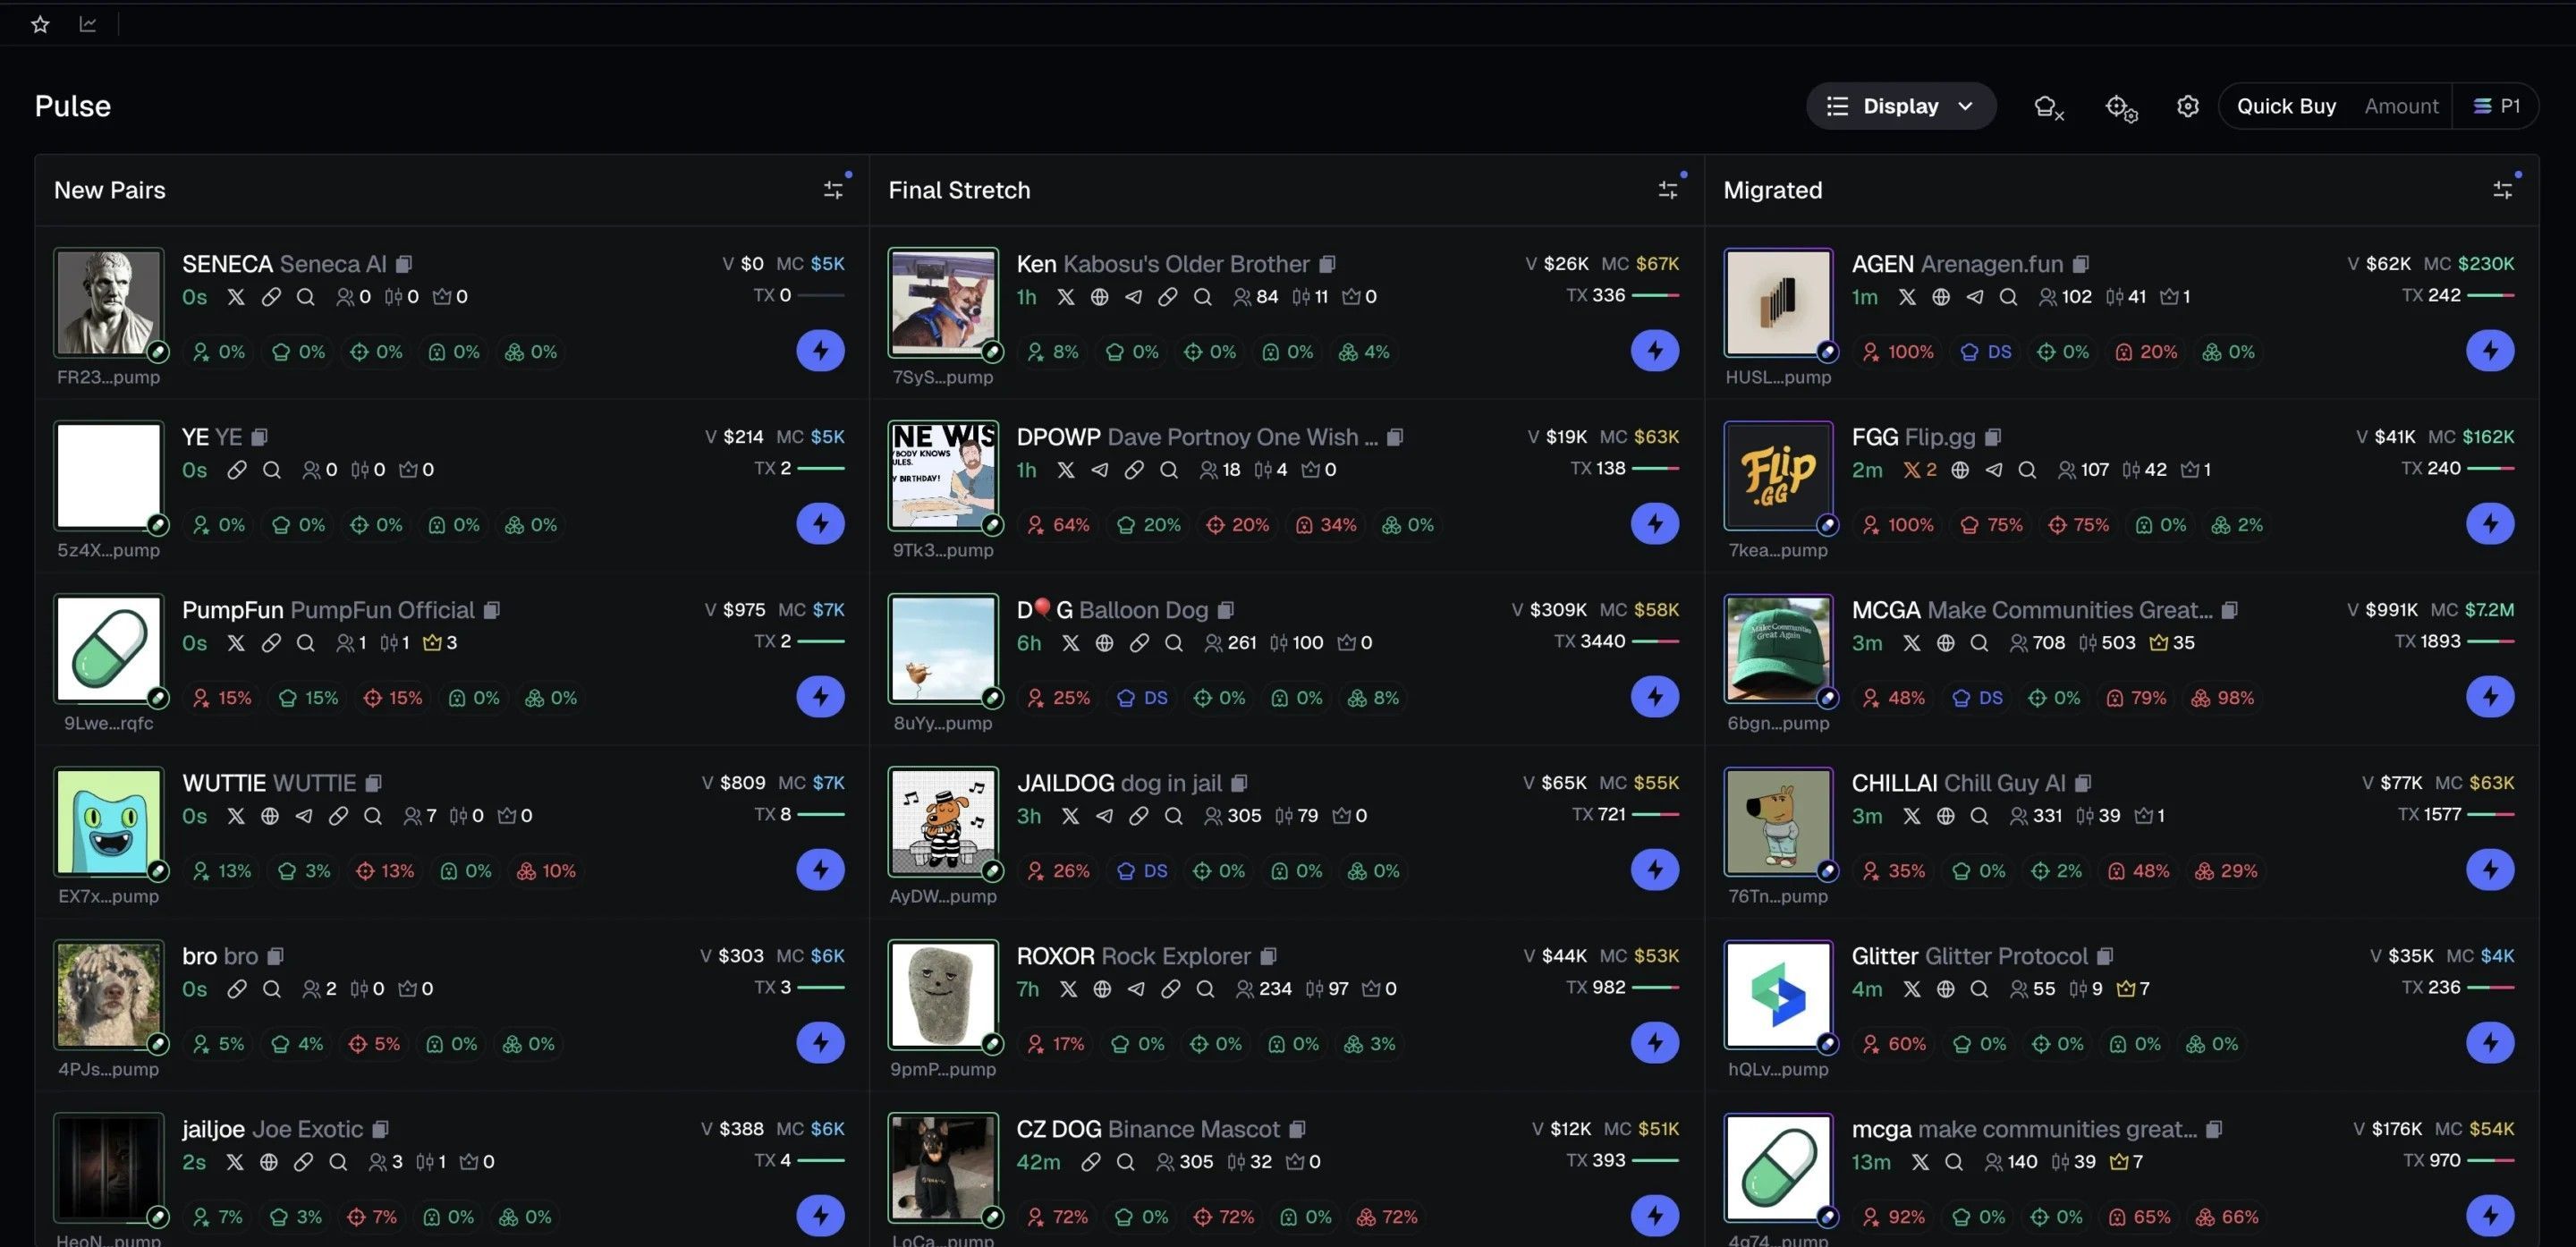Viewport: 2576px width, 1247px height.
Task: Select the P1 wallet preset
Action: [x=2497, y=105]
